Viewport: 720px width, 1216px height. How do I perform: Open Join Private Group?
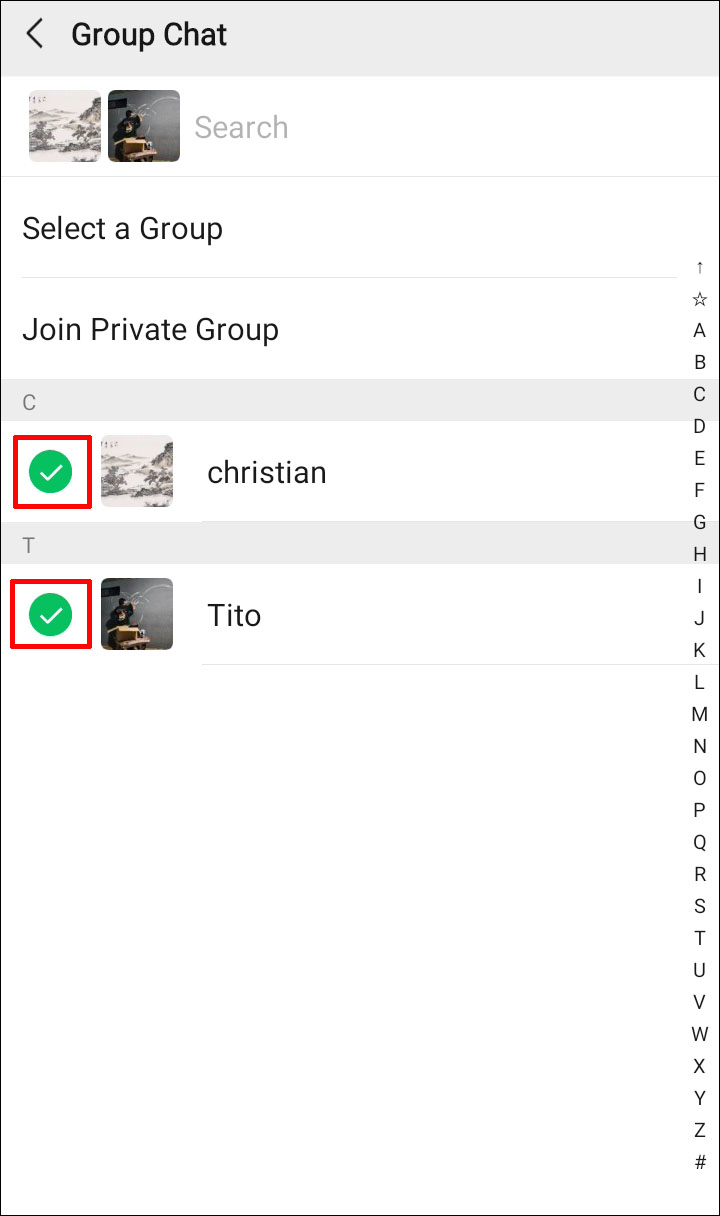pyautogui.click(x=151, y=330)
